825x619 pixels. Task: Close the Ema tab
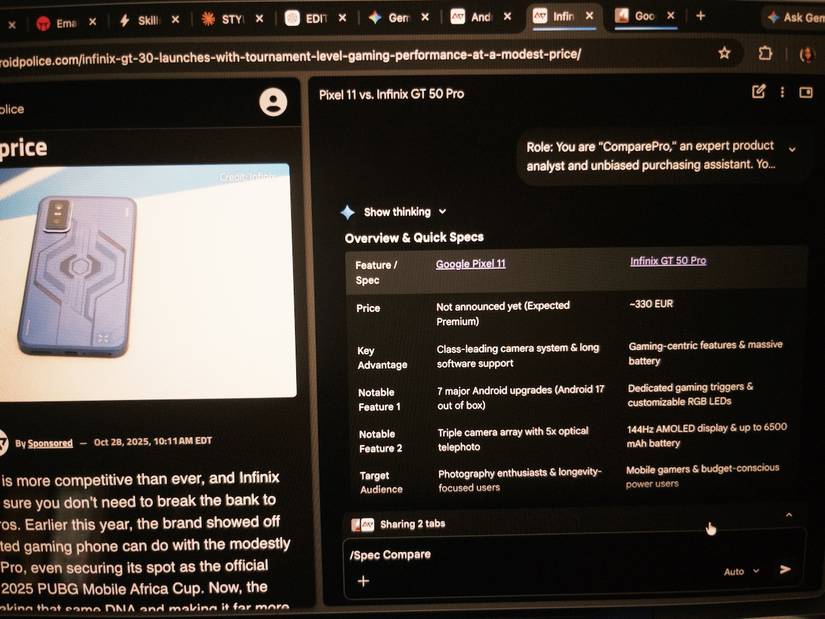(93, 22)
